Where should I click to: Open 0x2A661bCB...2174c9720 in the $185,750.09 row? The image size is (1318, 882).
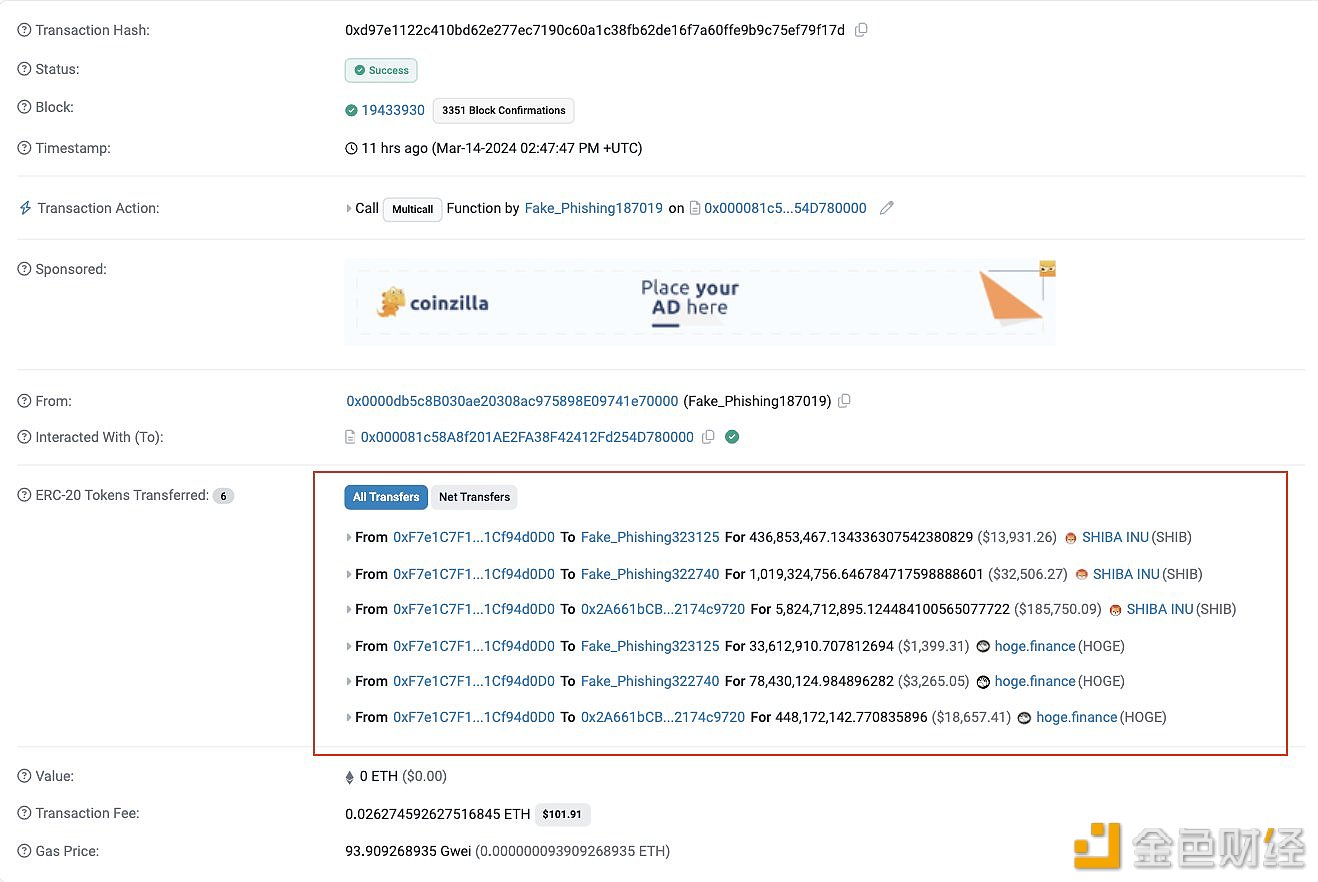[x=663, y=609]
